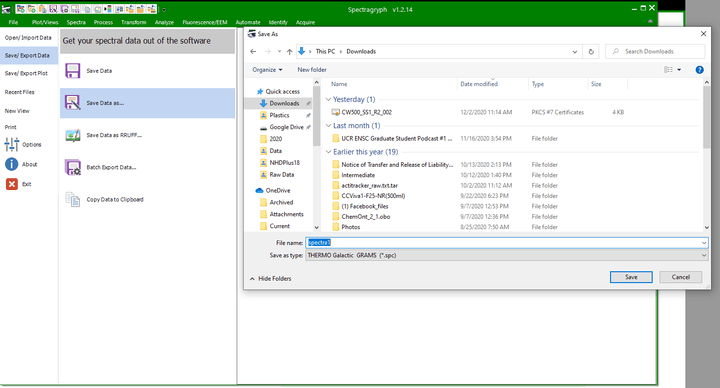
Task: Click the Save Data as... icon
Action: (x=73, y=103)
